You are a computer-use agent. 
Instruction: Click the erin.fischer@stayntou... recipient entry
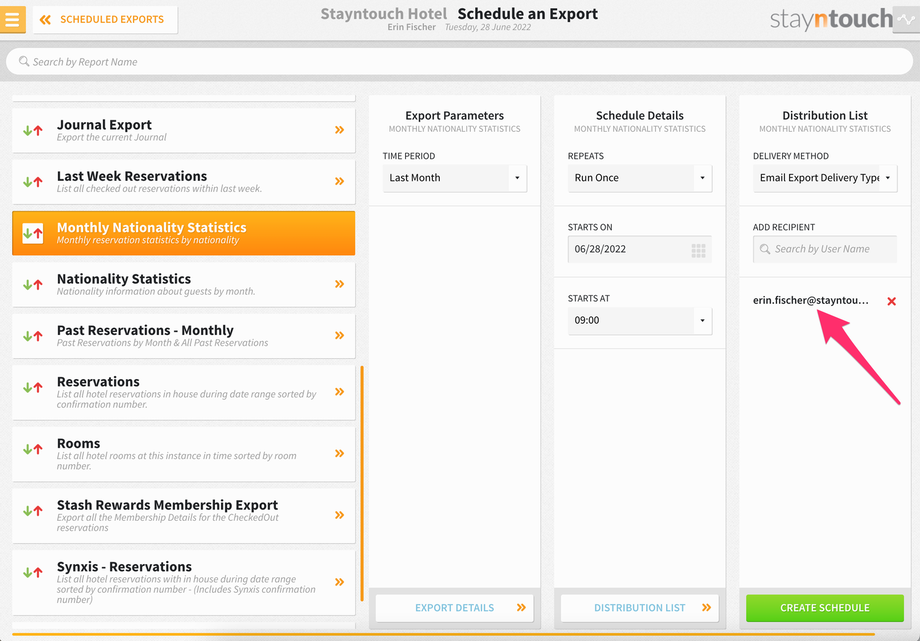click(x=811, y=301)
